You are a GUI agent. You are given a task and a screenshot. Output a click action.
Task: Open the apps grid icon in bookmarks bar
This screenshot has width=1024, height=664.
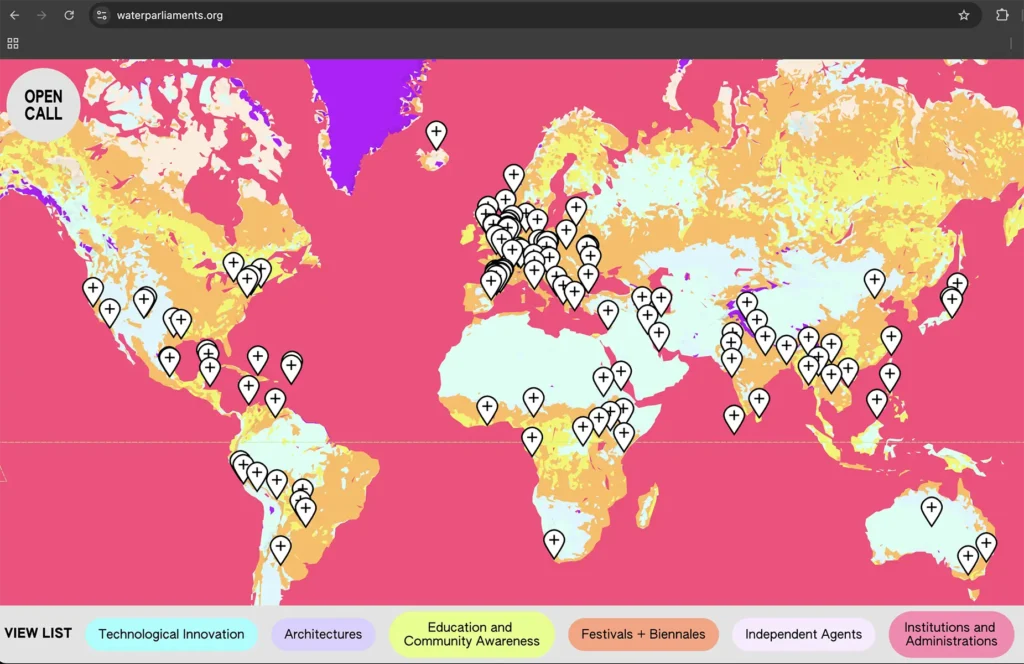13,43
